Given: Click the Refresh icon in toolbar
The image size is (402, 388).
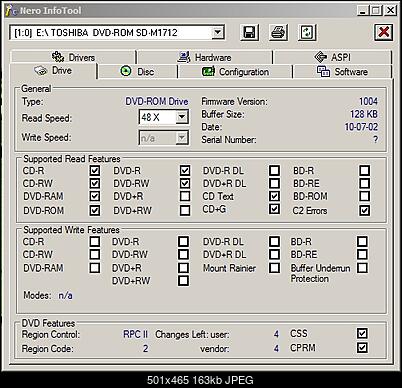Looking at the screenshot, I should [x=307, y=32].
